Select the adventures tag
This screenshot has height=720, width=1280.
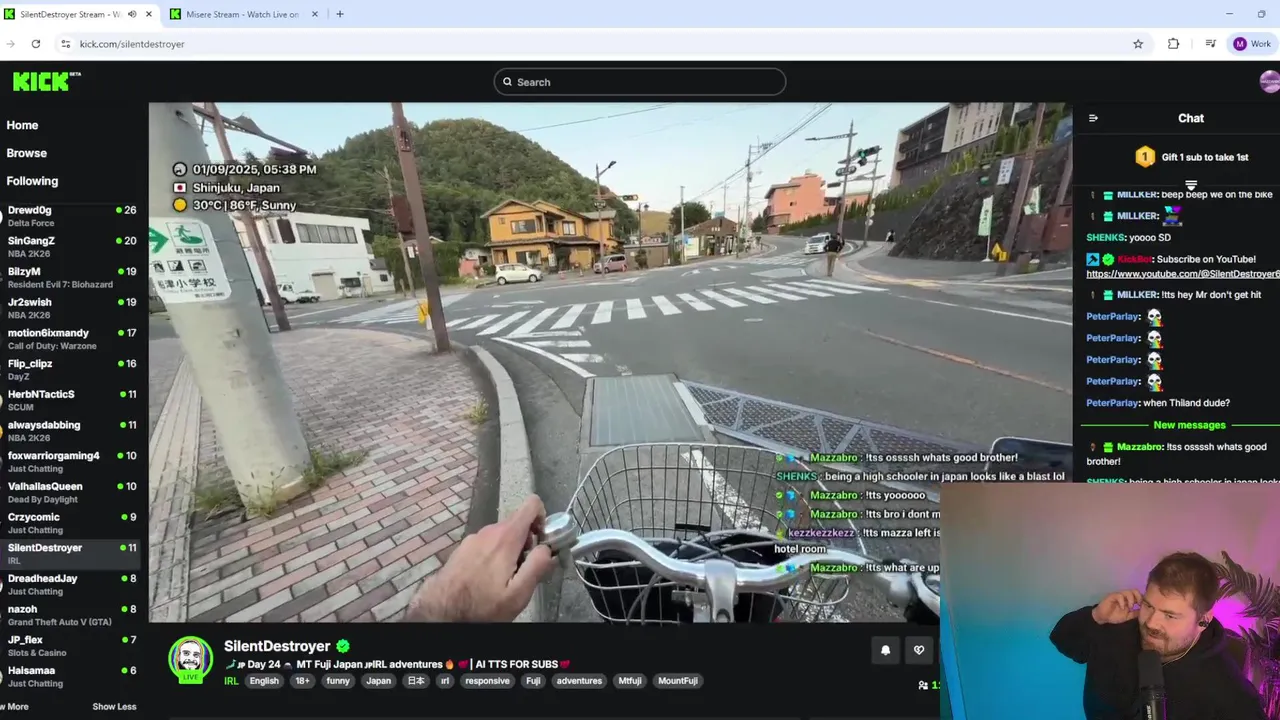579,681
